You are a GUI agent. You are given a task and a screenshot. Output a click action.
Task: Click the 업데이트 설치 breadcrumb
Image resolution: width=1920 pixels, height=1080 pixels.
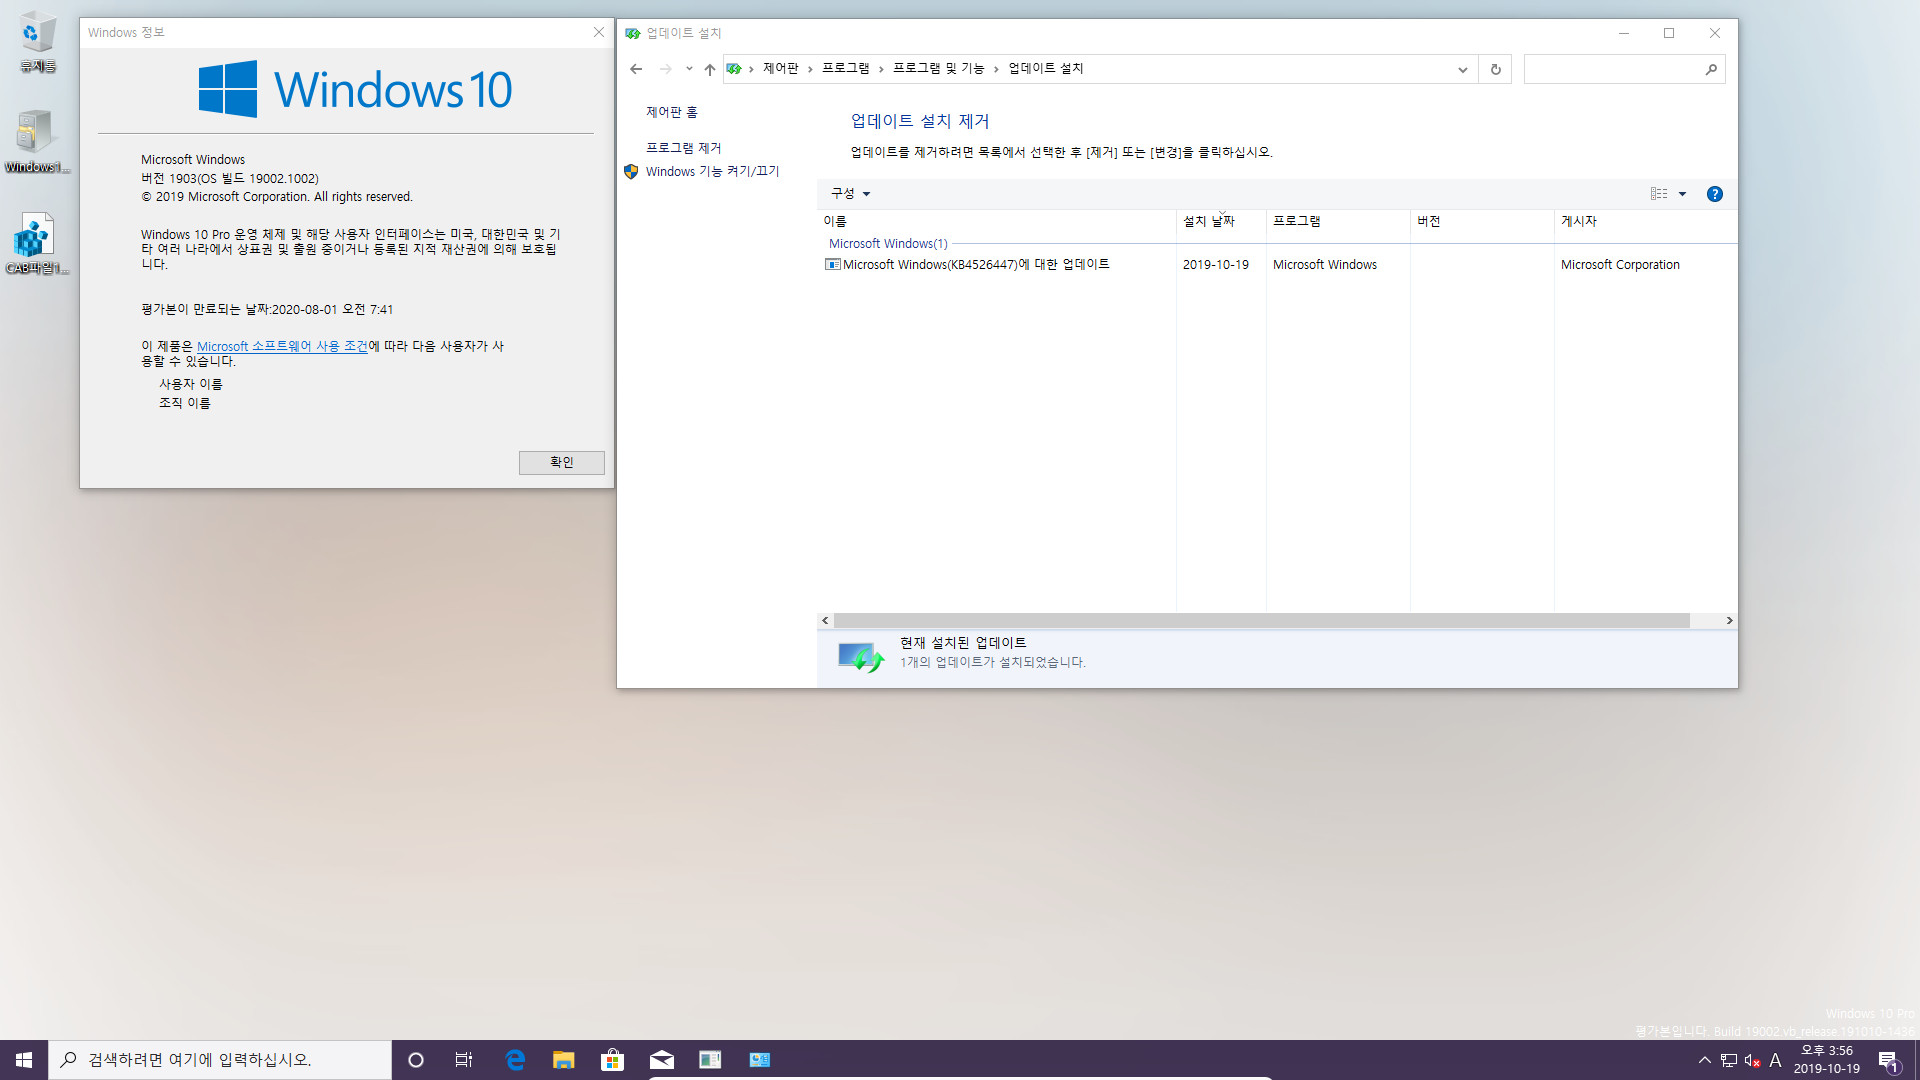click(x=1046, y=69)
